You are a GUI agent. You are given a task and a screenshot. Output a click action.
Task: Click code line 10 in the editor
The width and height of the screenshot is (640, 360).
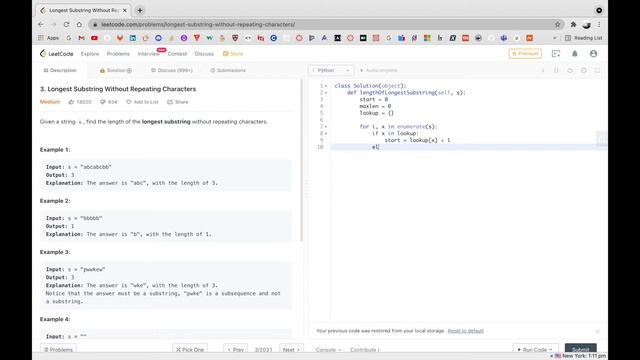click(x=469, y=147)
